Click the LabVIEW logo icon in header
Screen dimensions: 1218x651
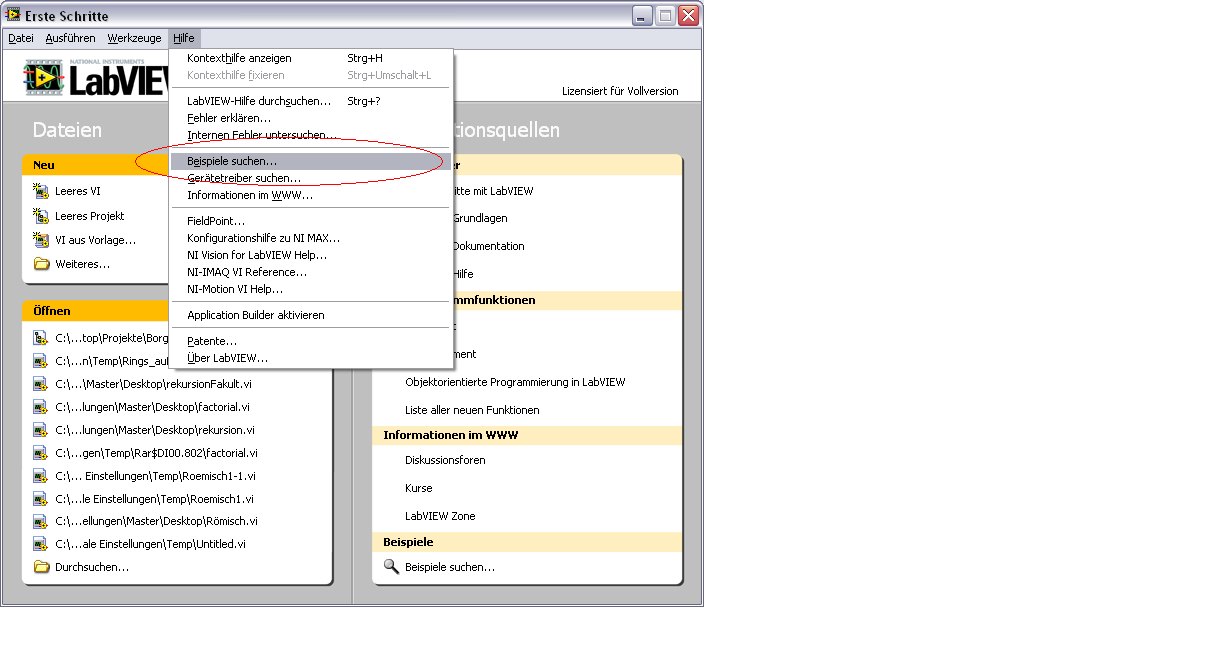(x=43, y=77)
